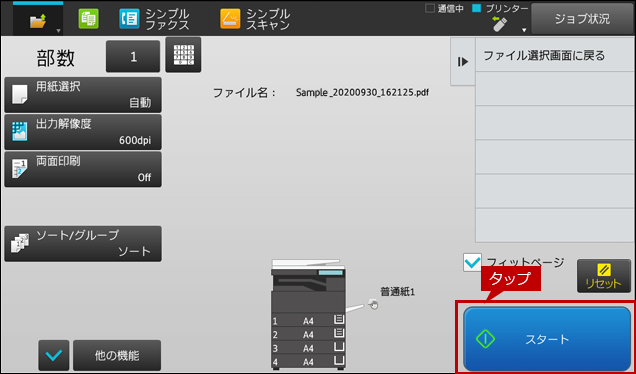
Task: Select paper tray 2 A4 on machine
Action: click(x=308, y=334)
